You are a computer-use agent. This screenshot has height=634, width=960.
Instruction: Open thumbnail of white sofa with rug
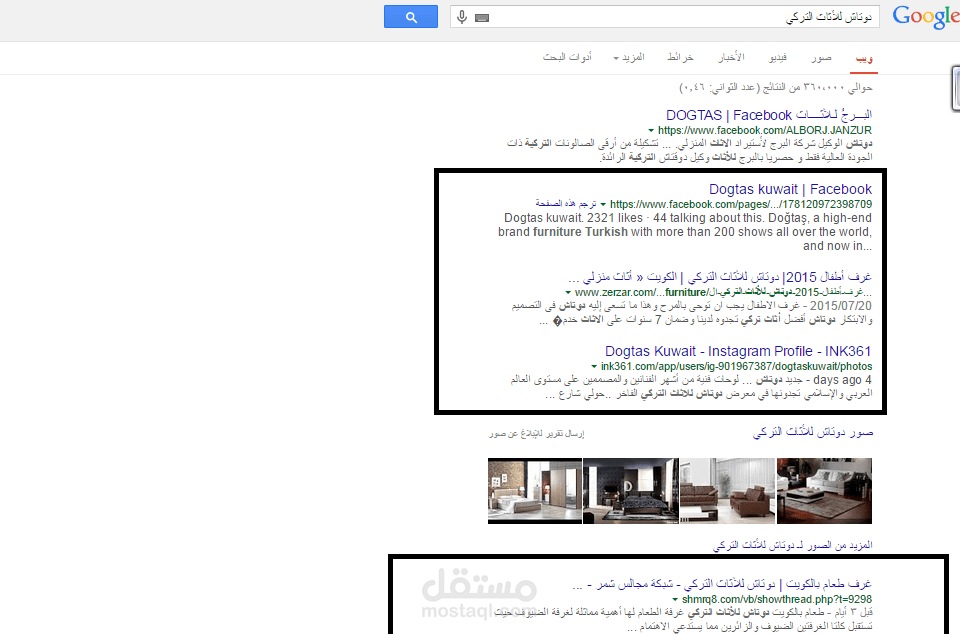coord(824,491)
